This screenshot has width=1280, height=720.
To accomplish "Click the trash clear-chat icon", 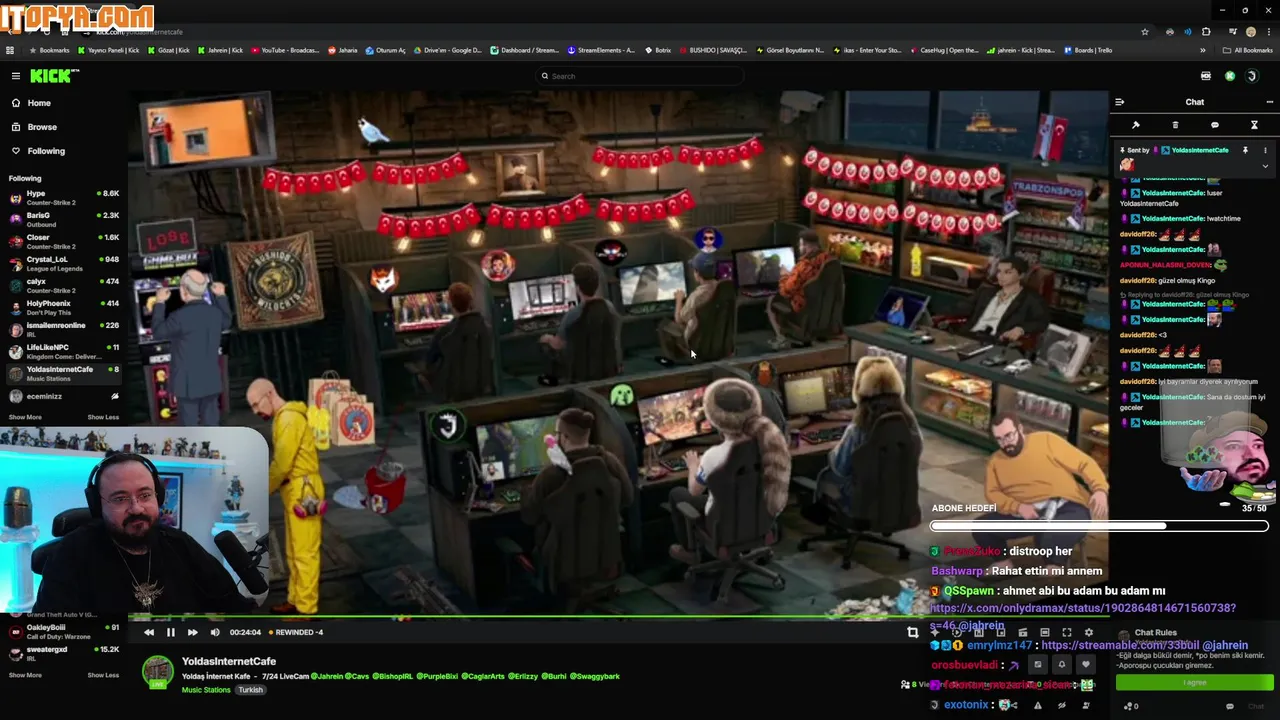I will [1175, 125].
